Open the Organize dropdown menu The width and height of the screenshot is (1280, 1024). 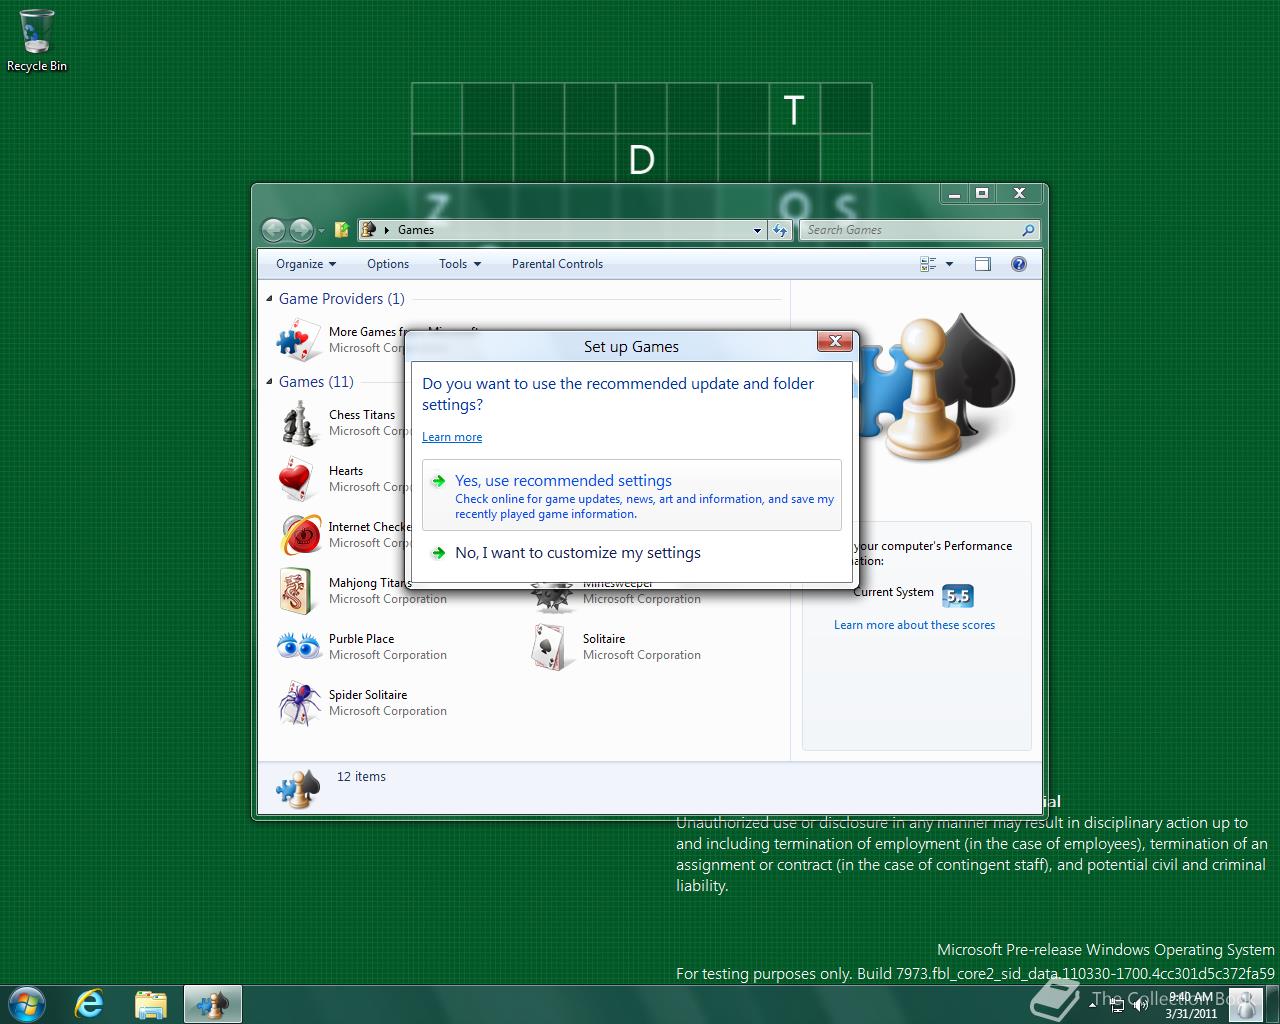click(x=306, y=264)
